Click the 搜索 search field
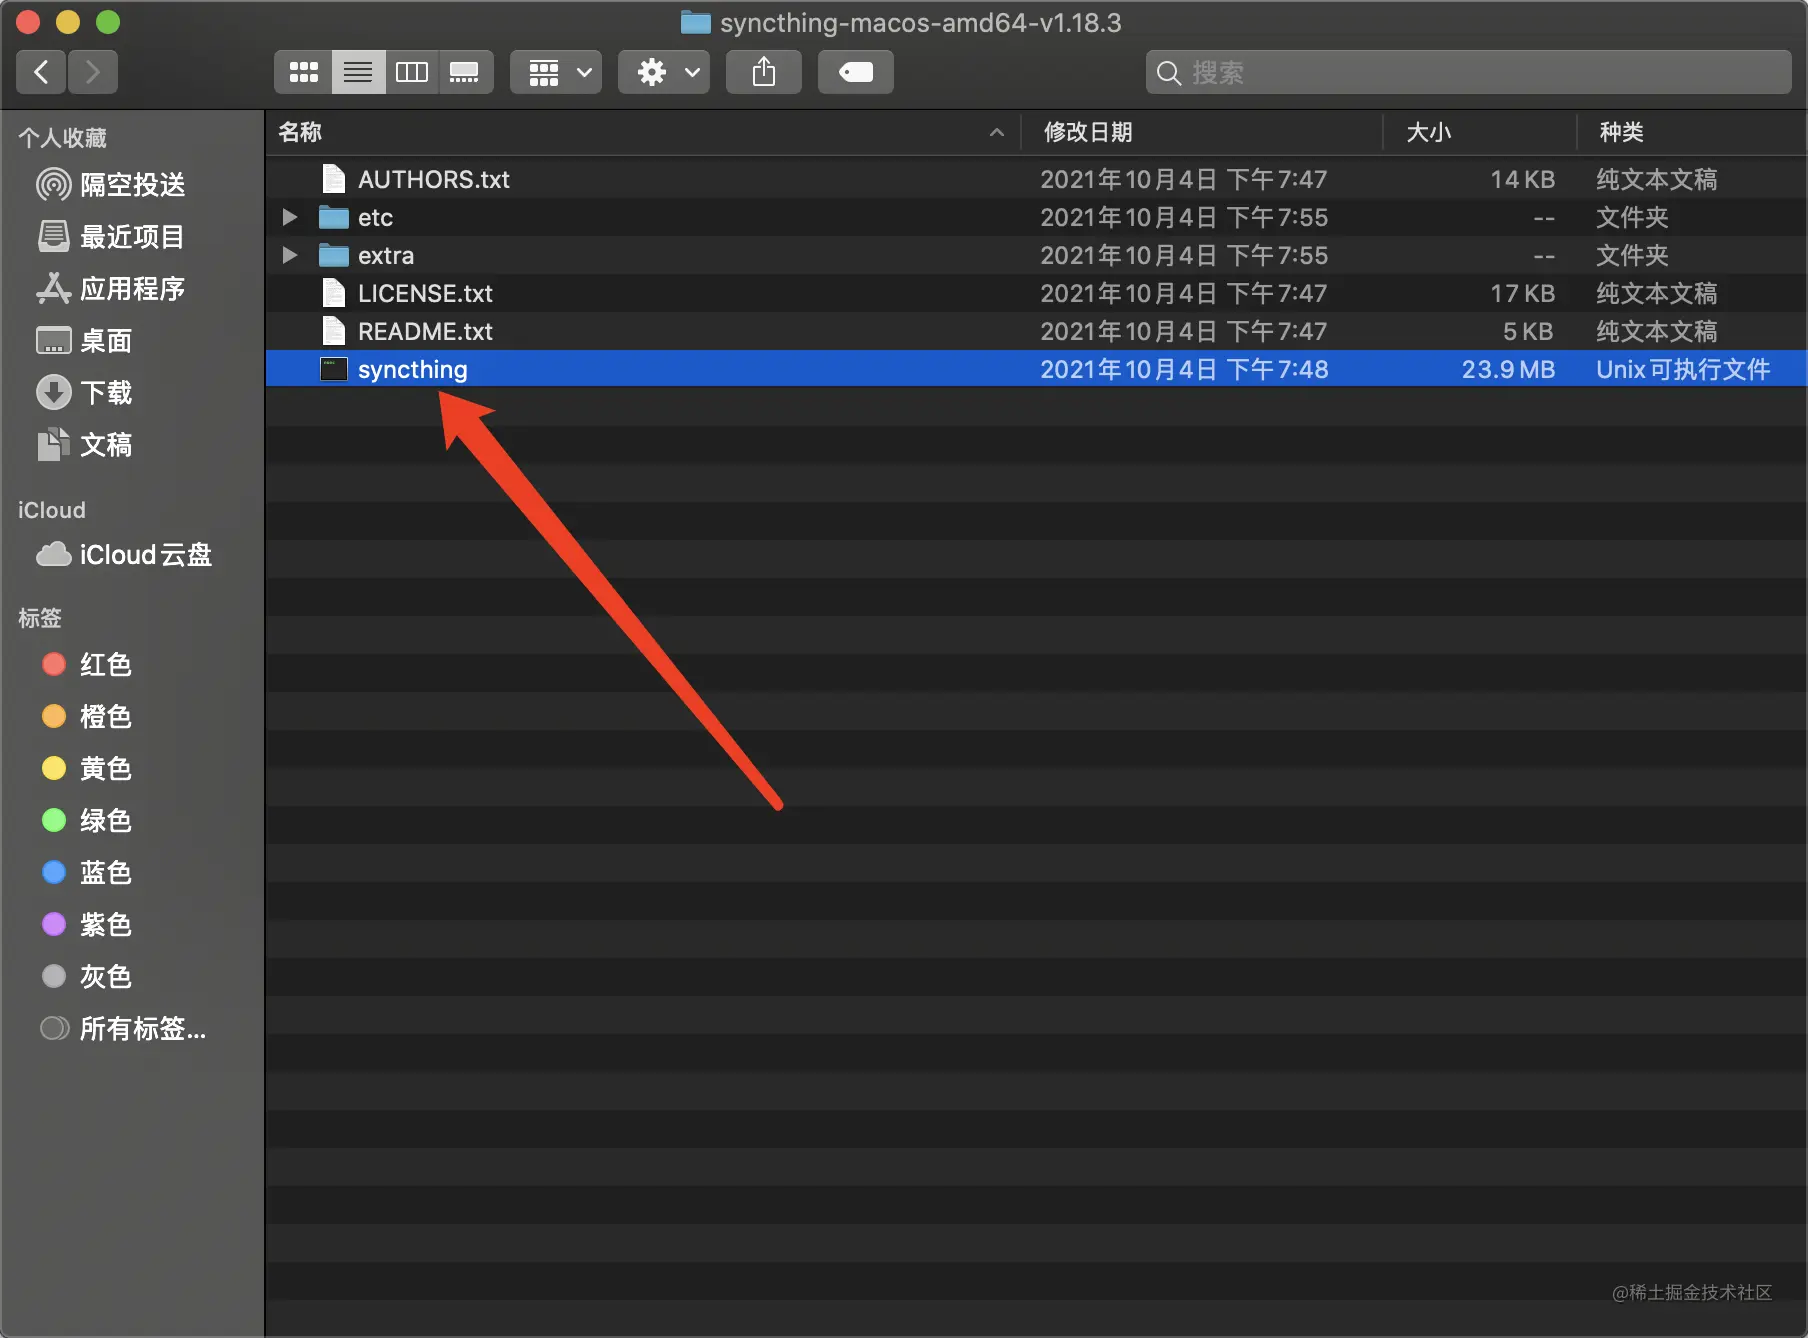Screen dimensions: 1808x1338 pyautogui.click(x=1468, y=72)
